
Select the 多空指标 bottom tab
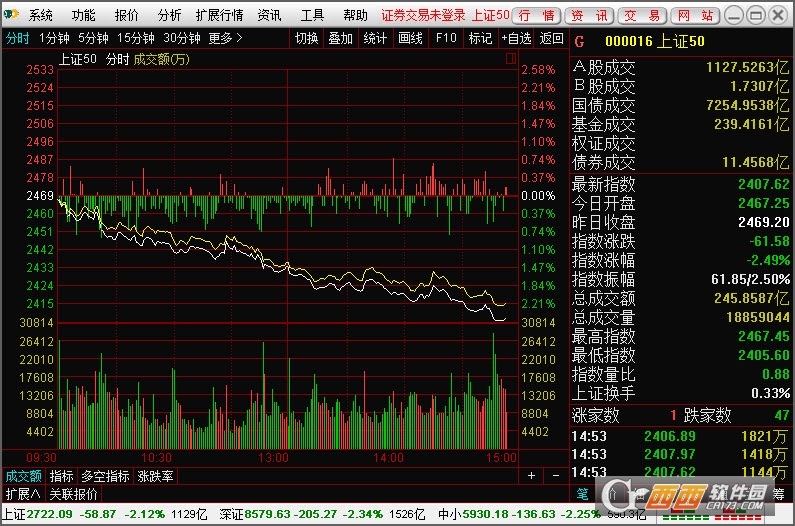pyautogui.click(x=105, y=476)
